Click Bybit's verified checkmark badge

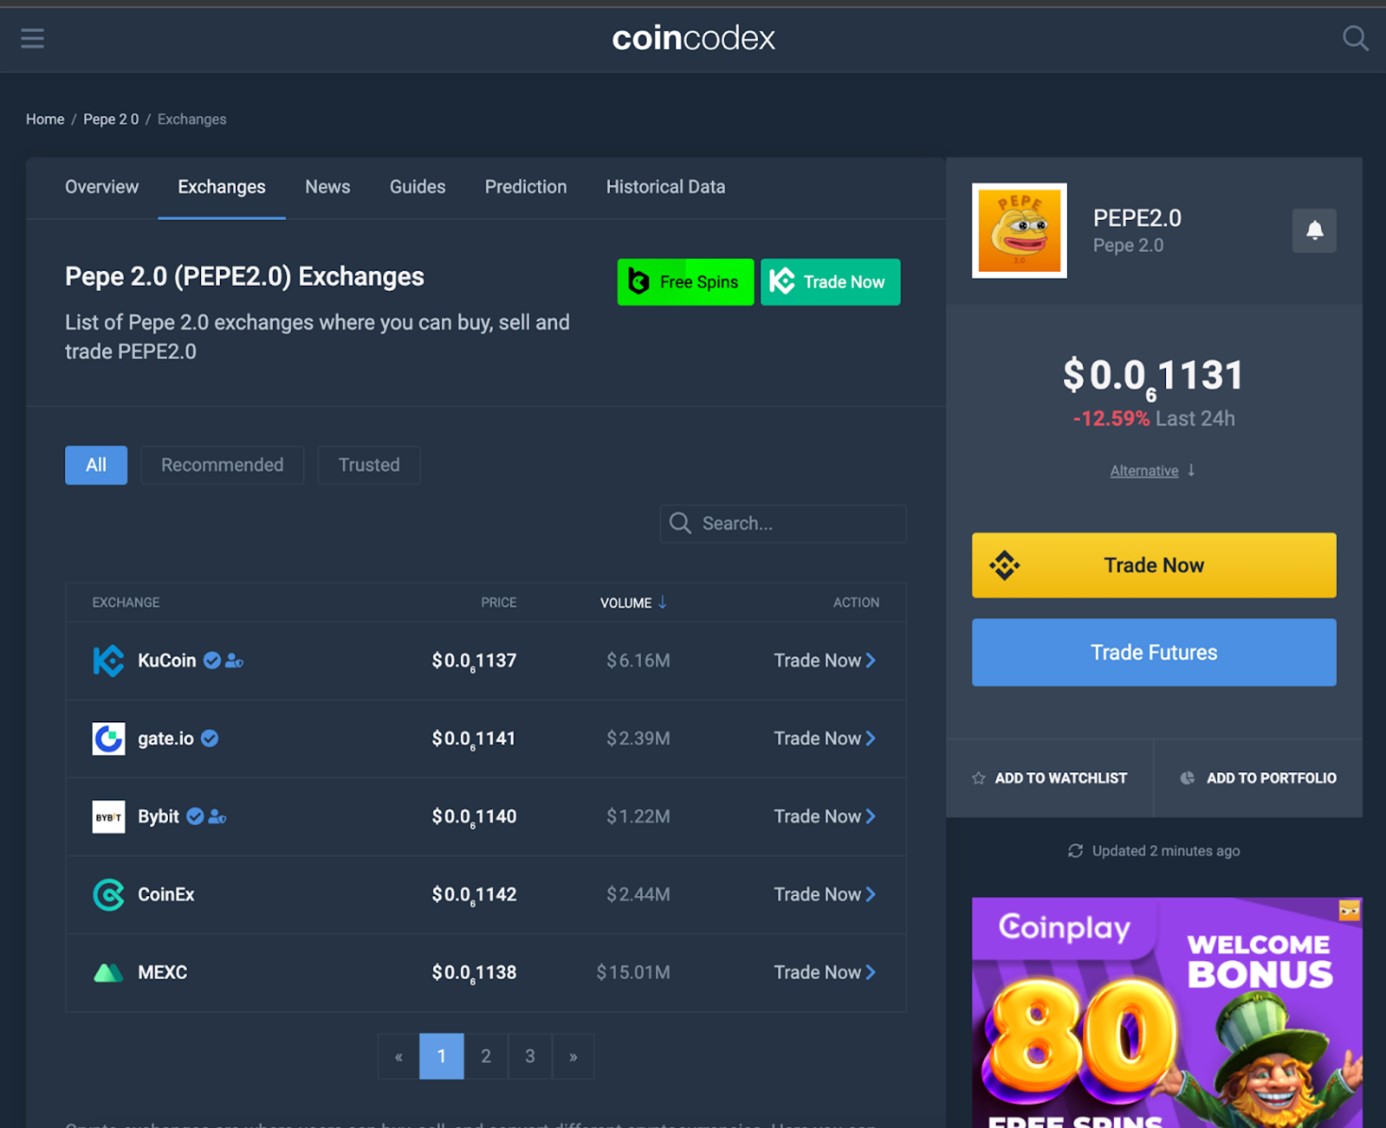coord(195,816)
